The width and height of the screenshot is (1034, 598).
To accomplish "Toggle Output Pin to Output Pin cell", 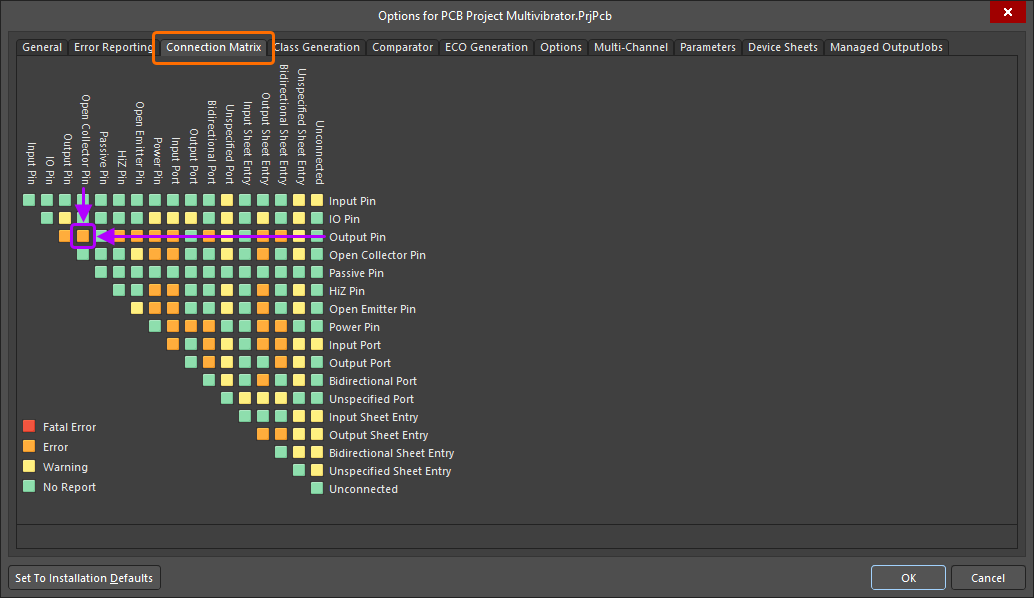I will [65, 236].
